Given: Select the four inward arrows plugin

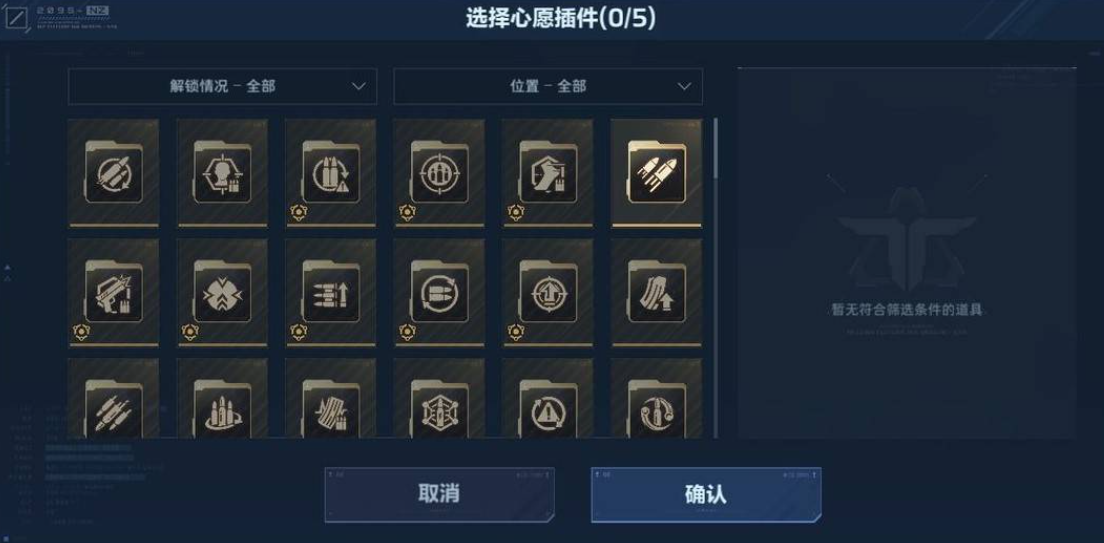Looking at the screenshot, I should 222,292.
